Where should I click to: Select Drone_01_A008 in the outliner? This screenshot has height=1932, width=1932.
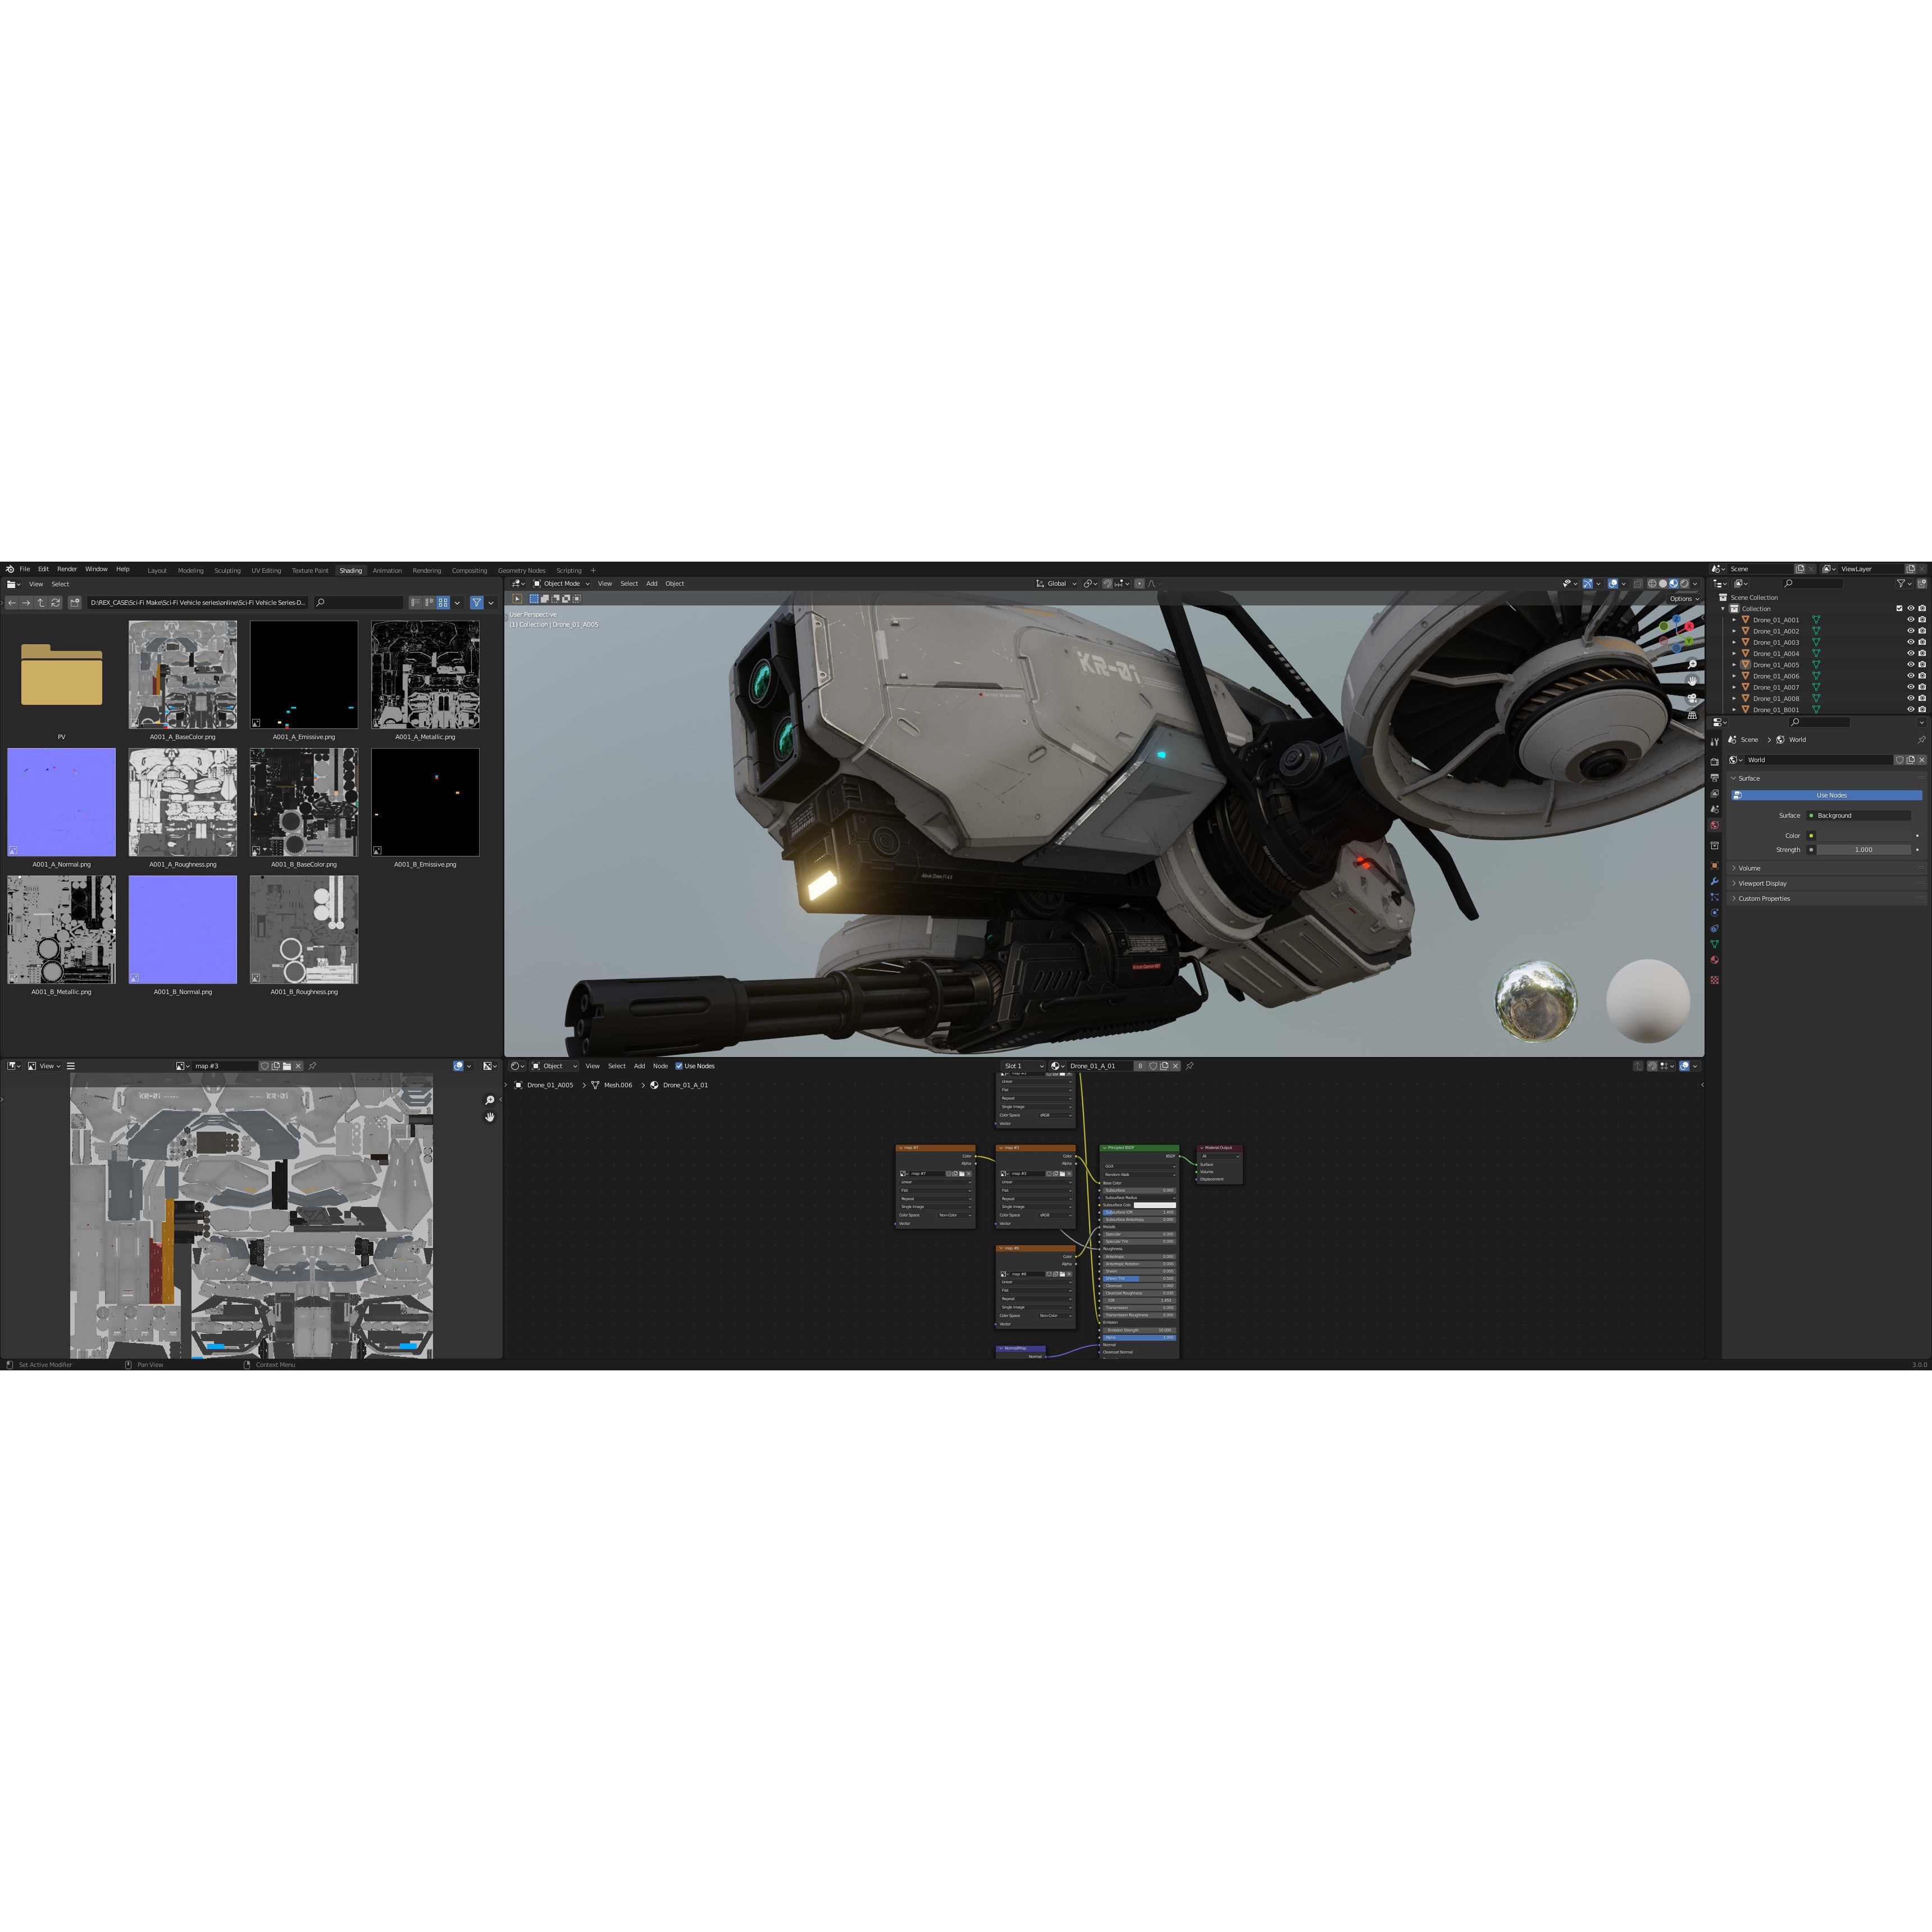(1776, 698)
